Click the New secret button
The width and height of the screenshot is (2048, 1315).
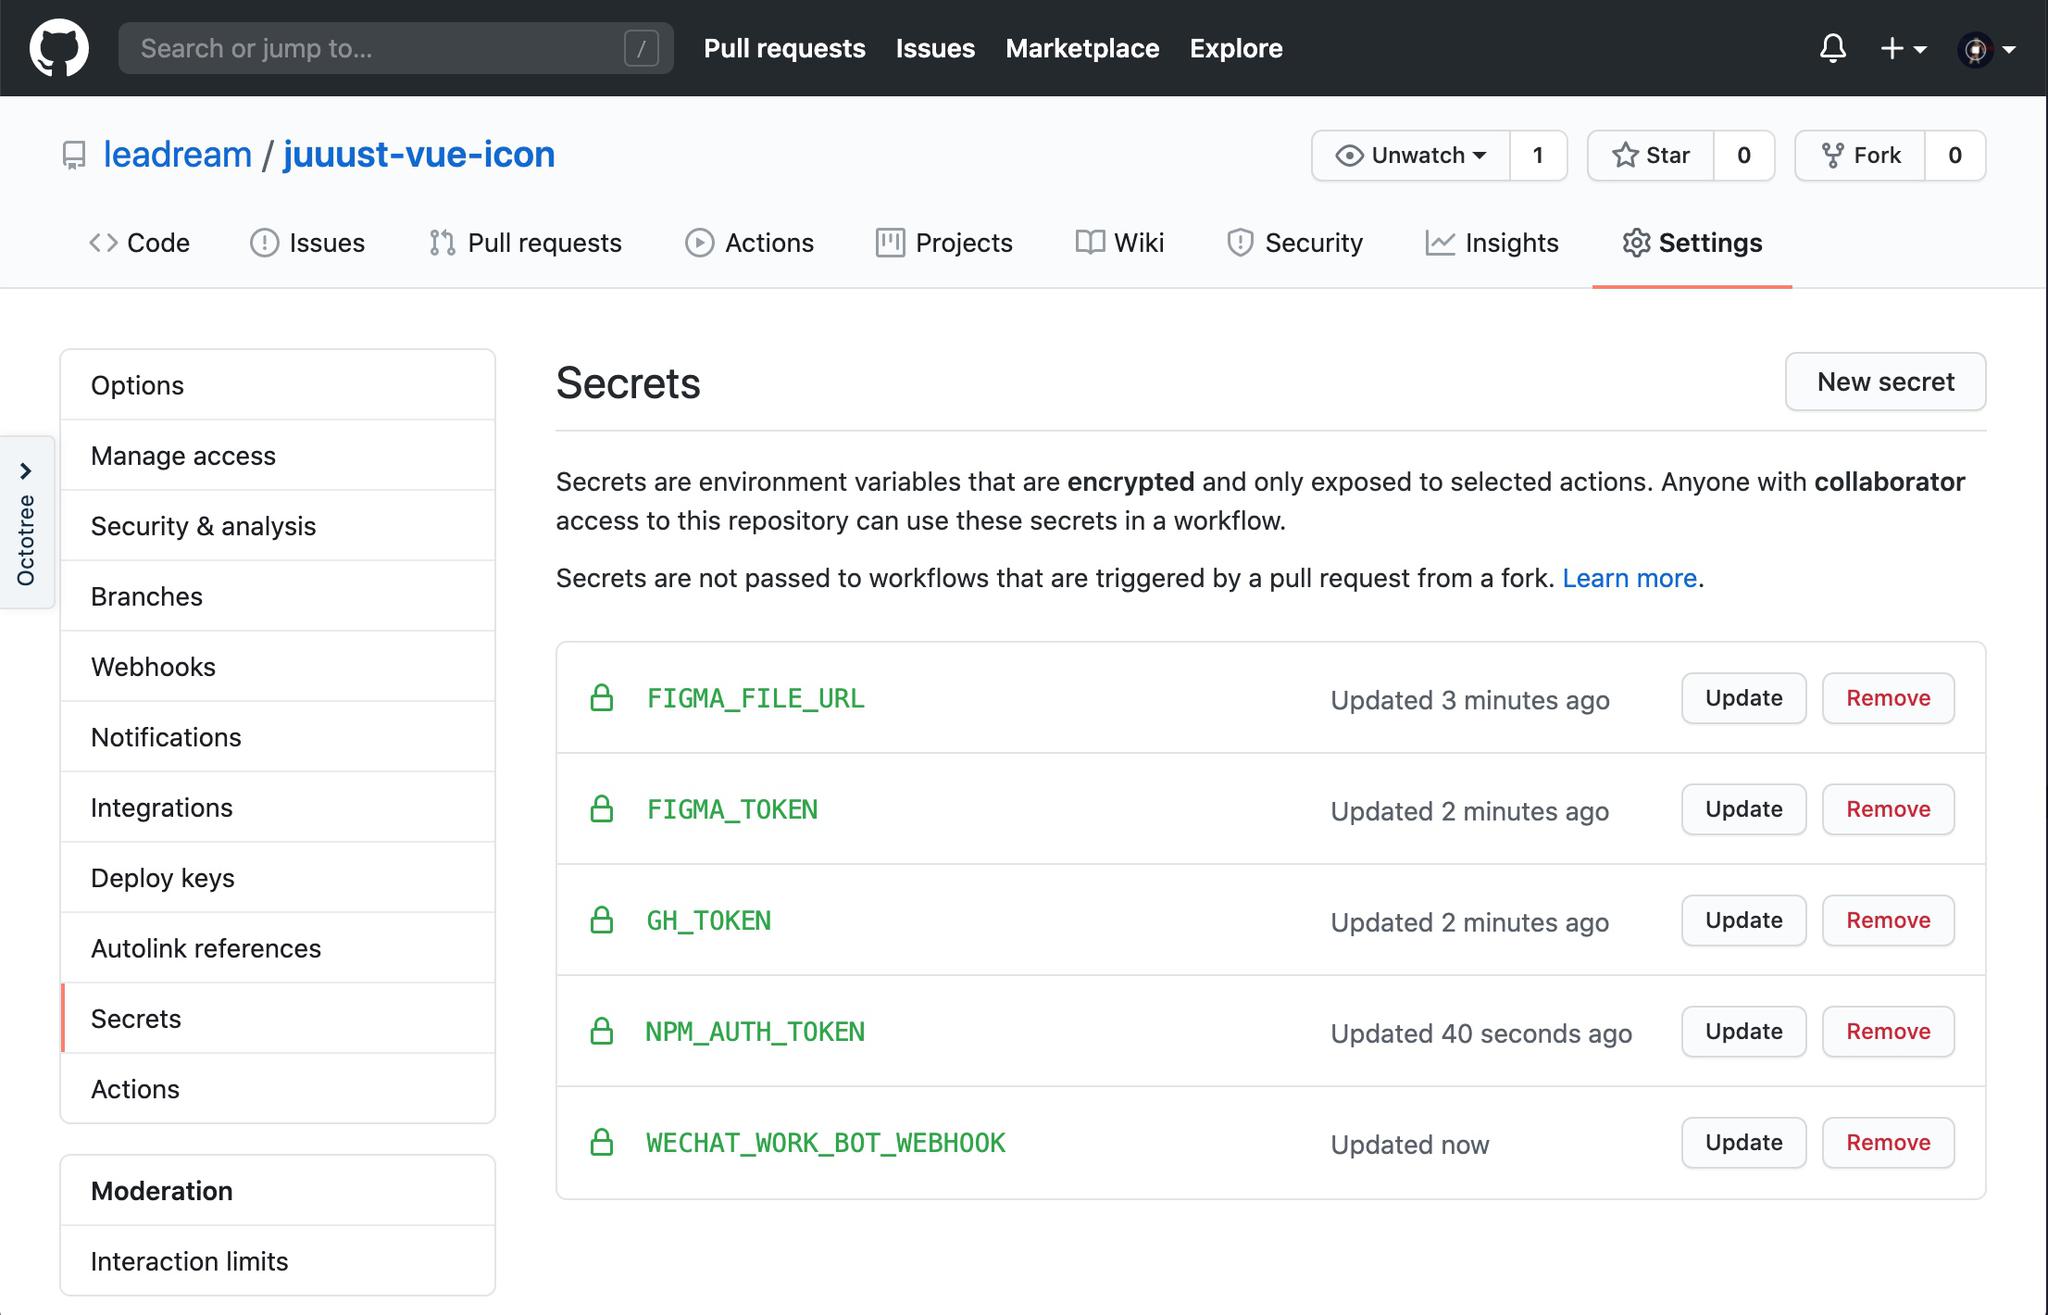[1884, 381]
